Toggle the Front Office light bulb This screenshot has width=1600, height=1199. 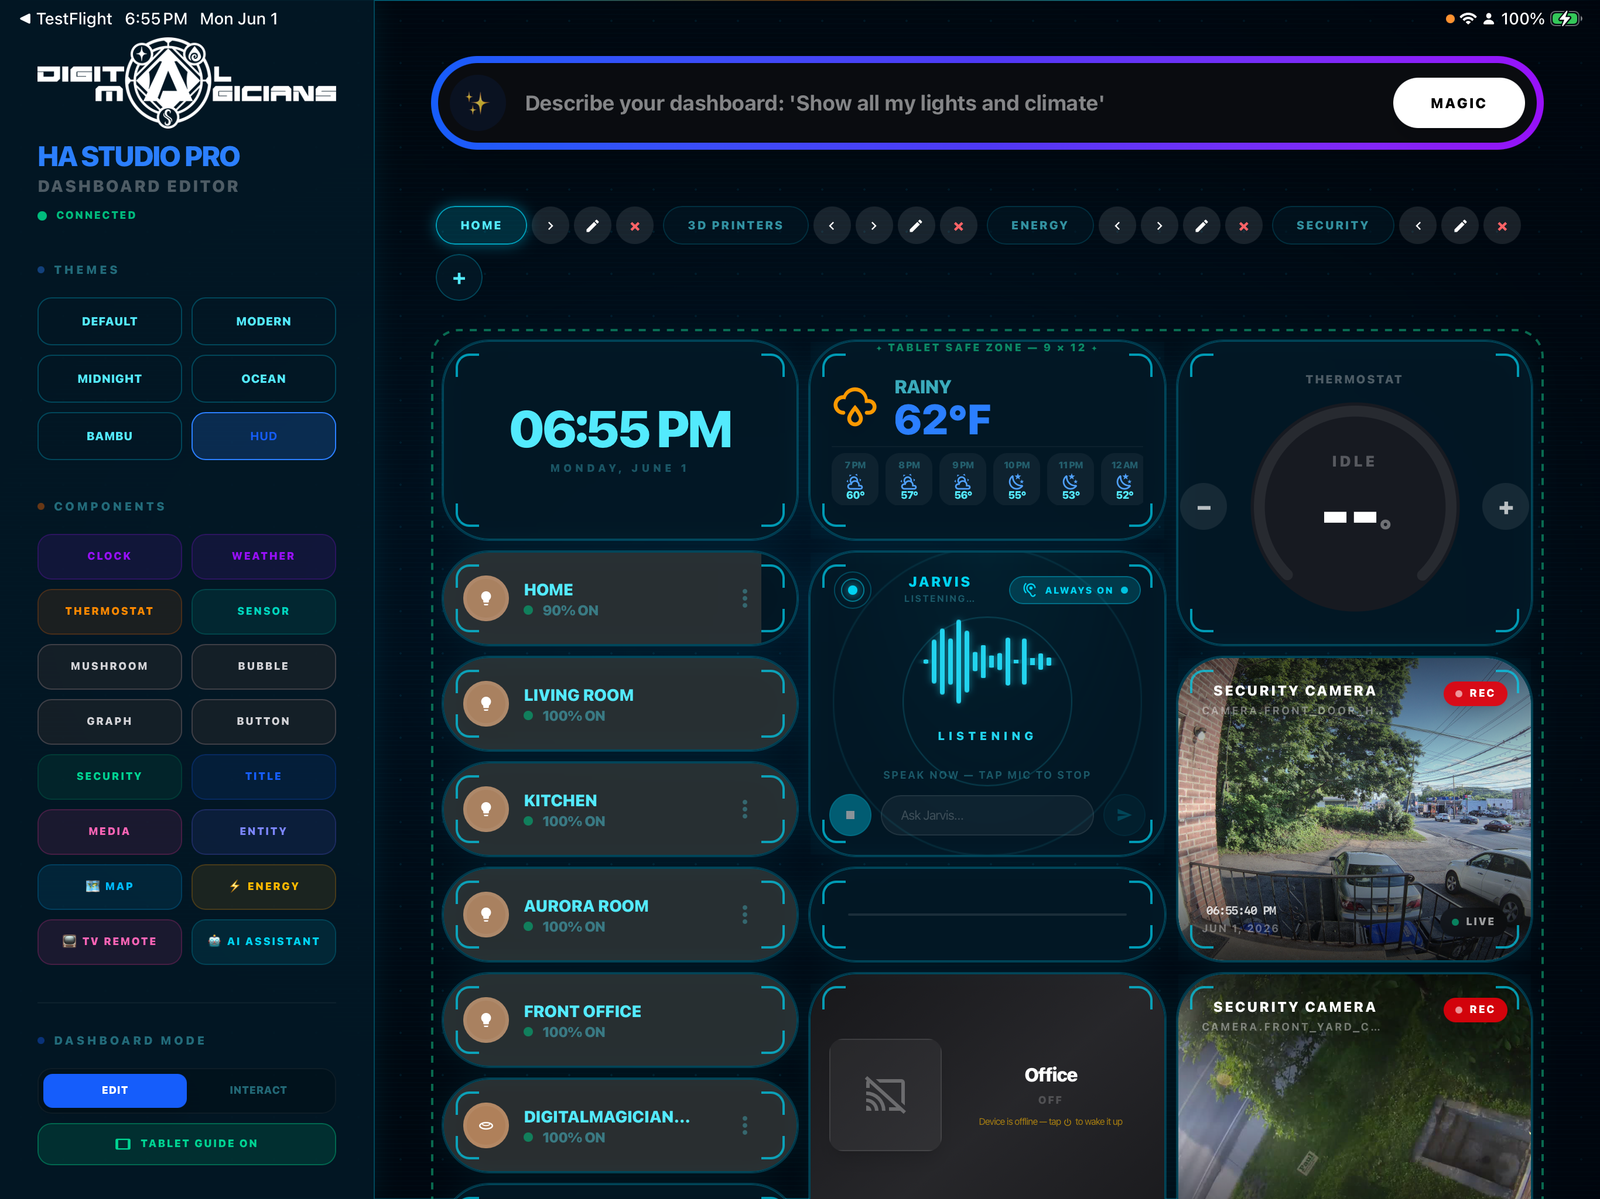click(486, 1021)
